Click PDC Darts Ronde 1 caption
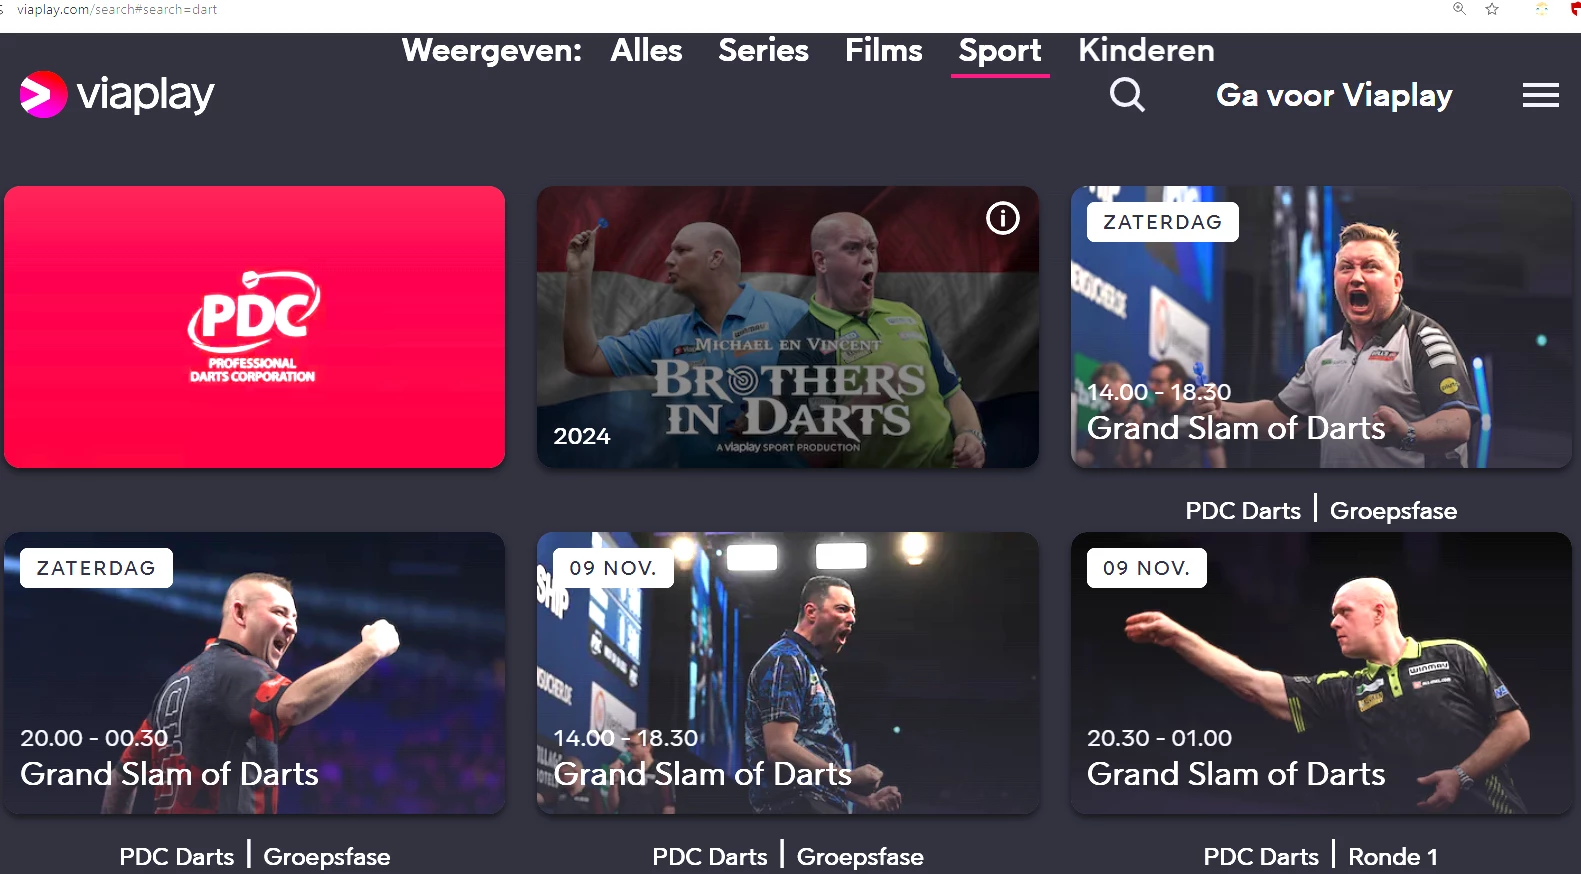The width and height of the screenshot is (1581, 874). pyautogui.click(x=1321, y=857)
